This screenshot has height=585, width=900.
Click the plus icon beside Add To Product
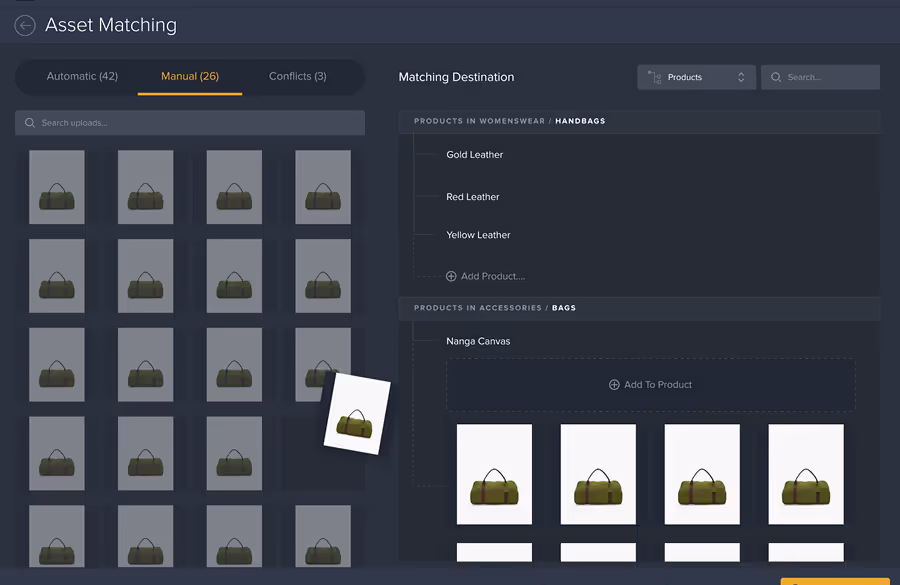pyautogui.click(x=614, y=385)
